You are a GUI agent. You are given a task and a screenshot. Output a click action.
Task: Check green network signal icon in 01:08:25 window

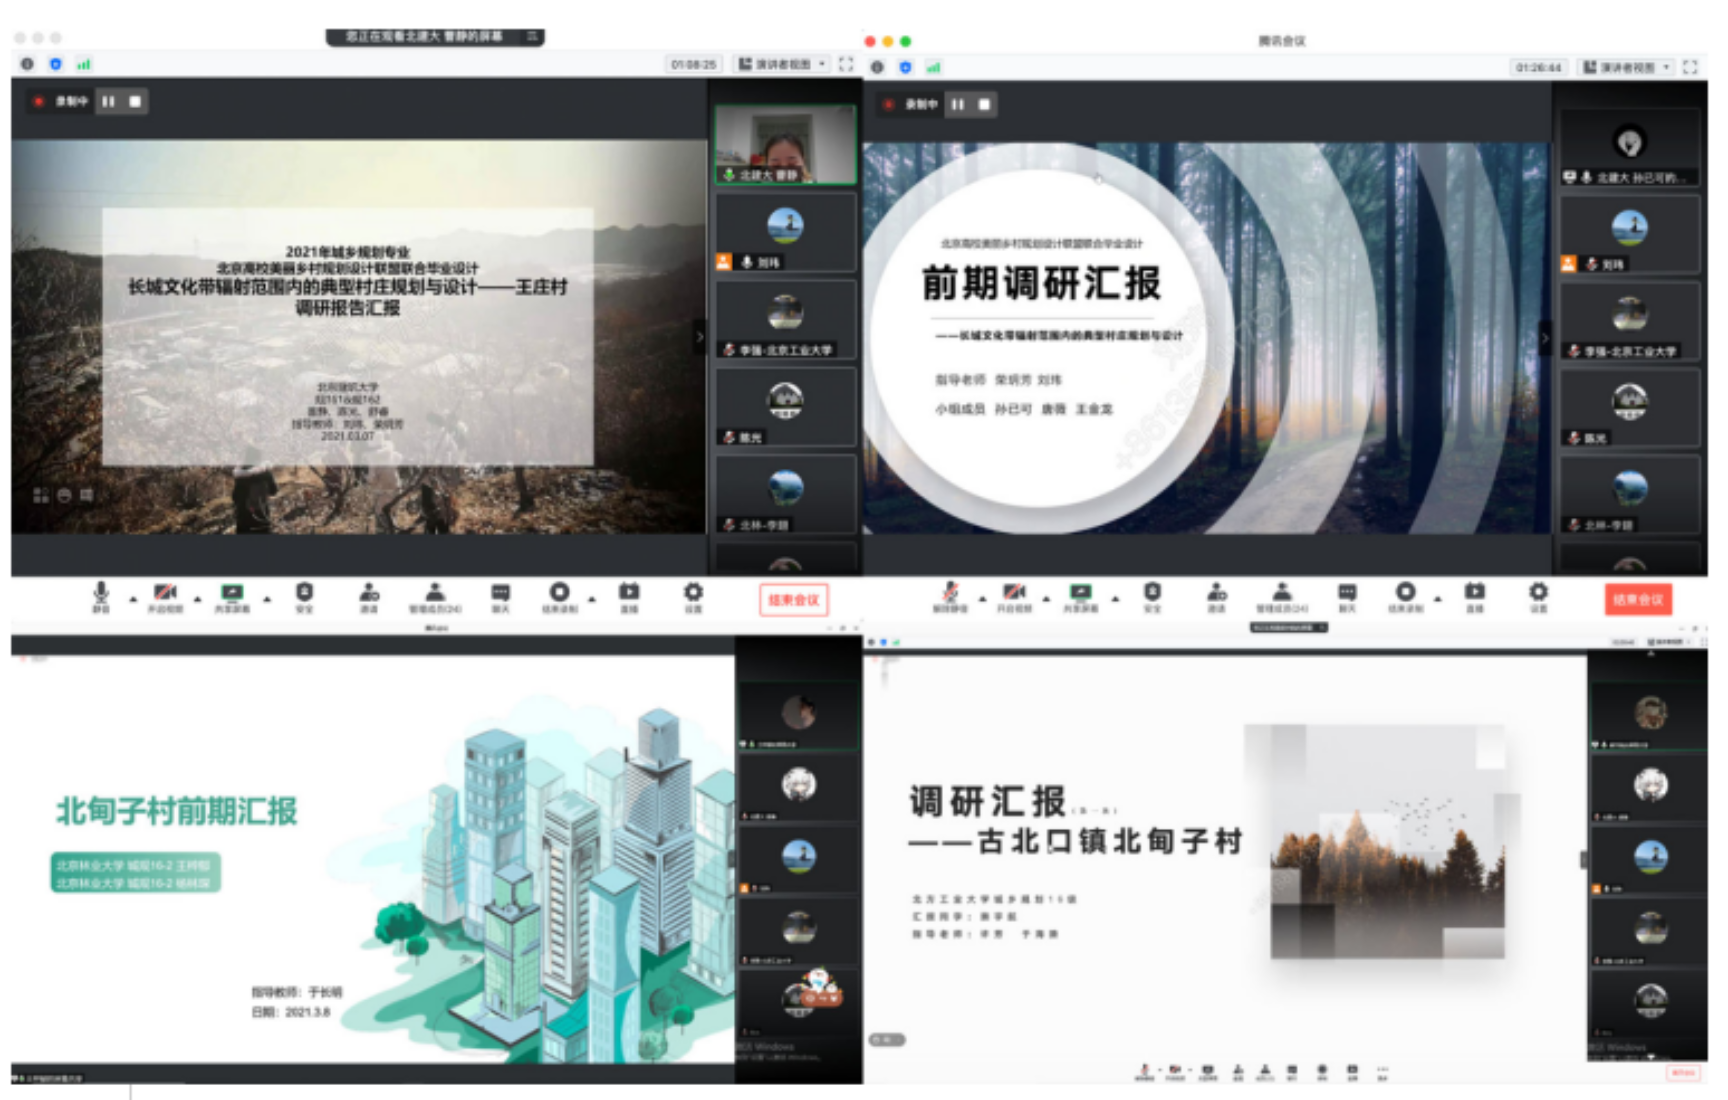(x=84, y=64)
